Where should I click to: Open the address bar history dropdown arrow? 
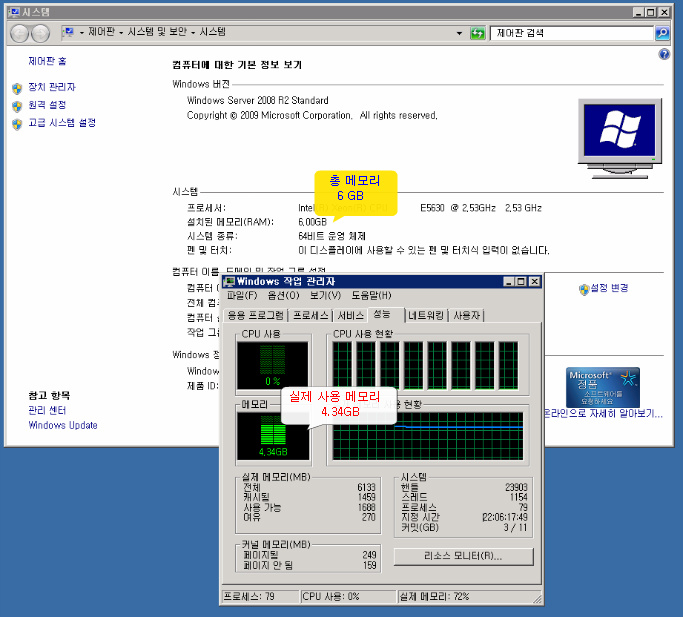(459, 33)
